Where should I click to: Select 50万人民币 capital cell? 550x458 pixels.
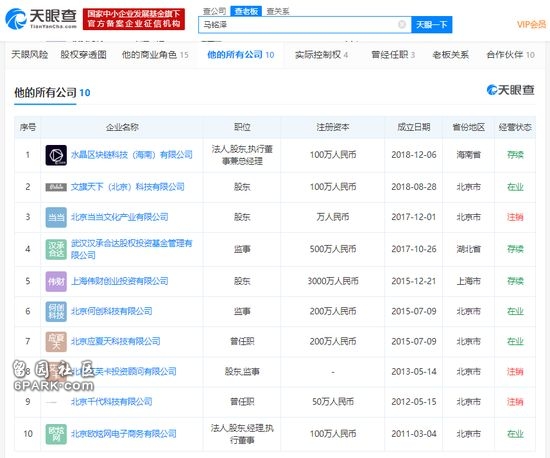click(x=333, y=402)
